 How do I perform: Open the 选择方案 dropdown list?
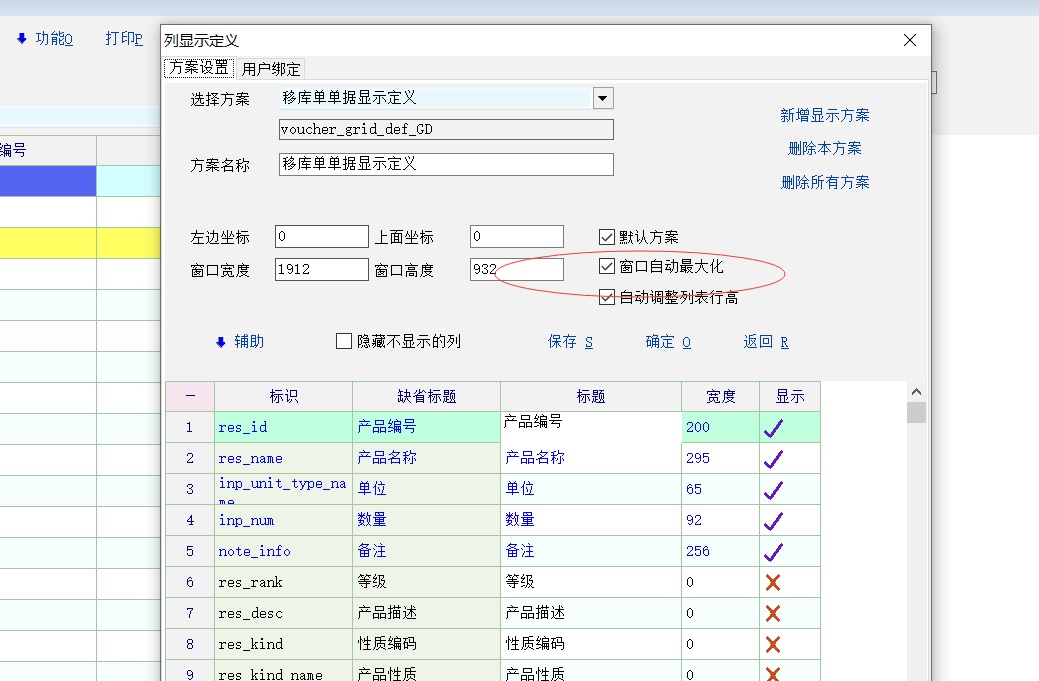point(602,98)
